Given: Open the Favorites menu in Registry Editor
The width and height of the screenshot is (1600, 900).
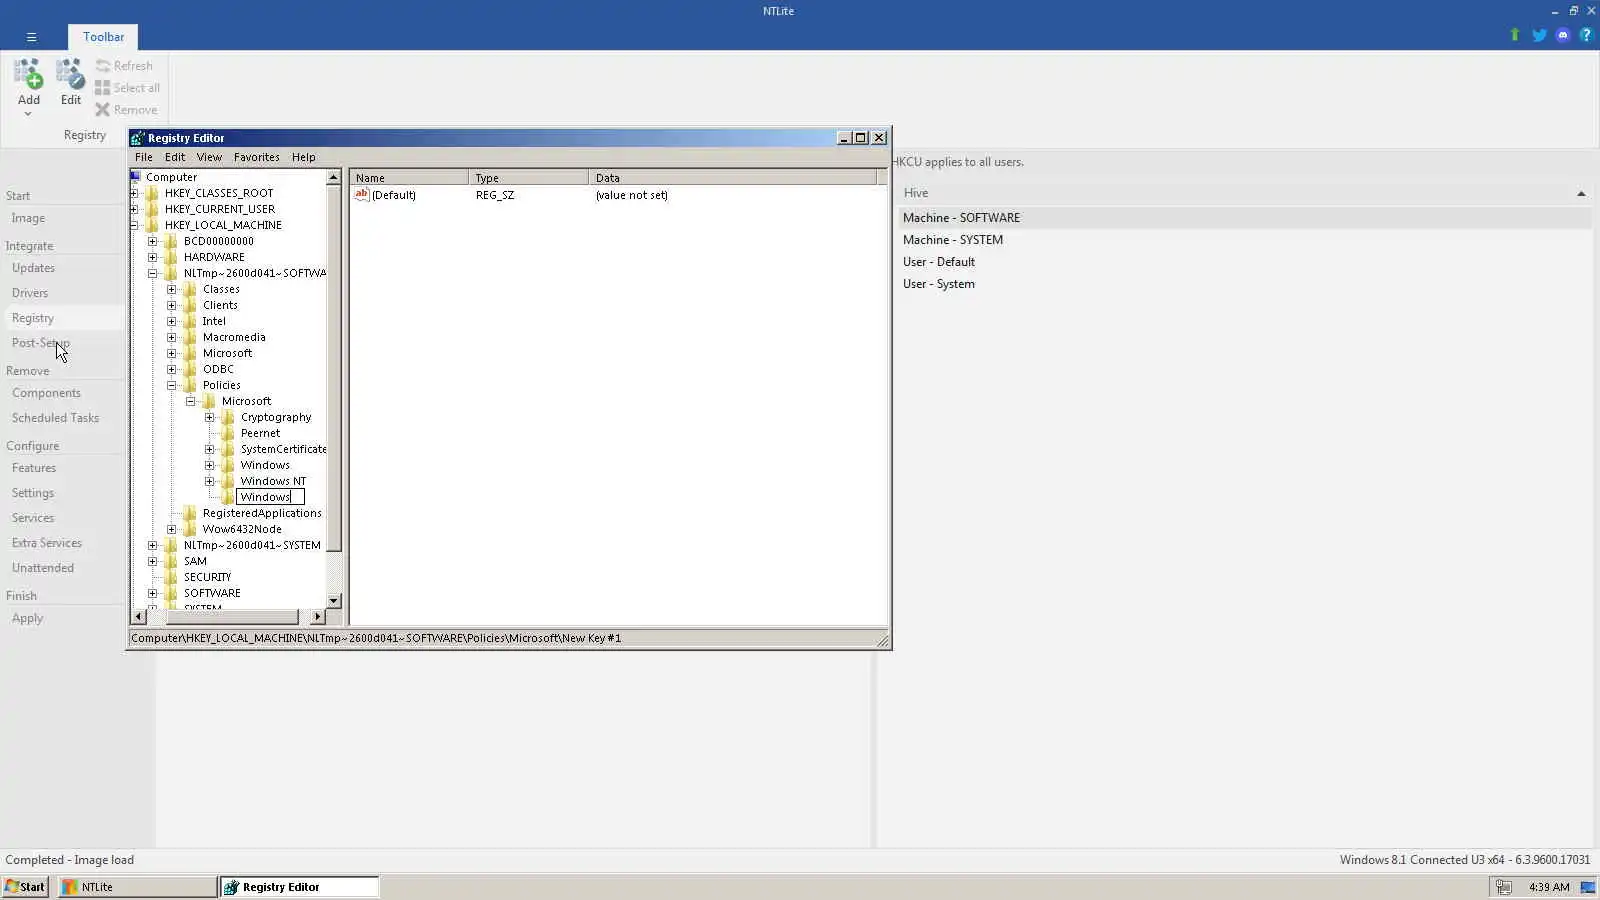Looking at the screenshot, I should tap(257, 157).
